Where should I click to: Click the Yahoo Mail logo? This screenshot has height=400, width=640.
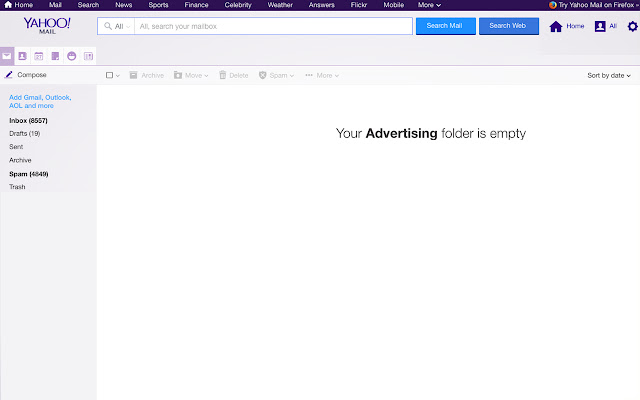coord(47,25)
